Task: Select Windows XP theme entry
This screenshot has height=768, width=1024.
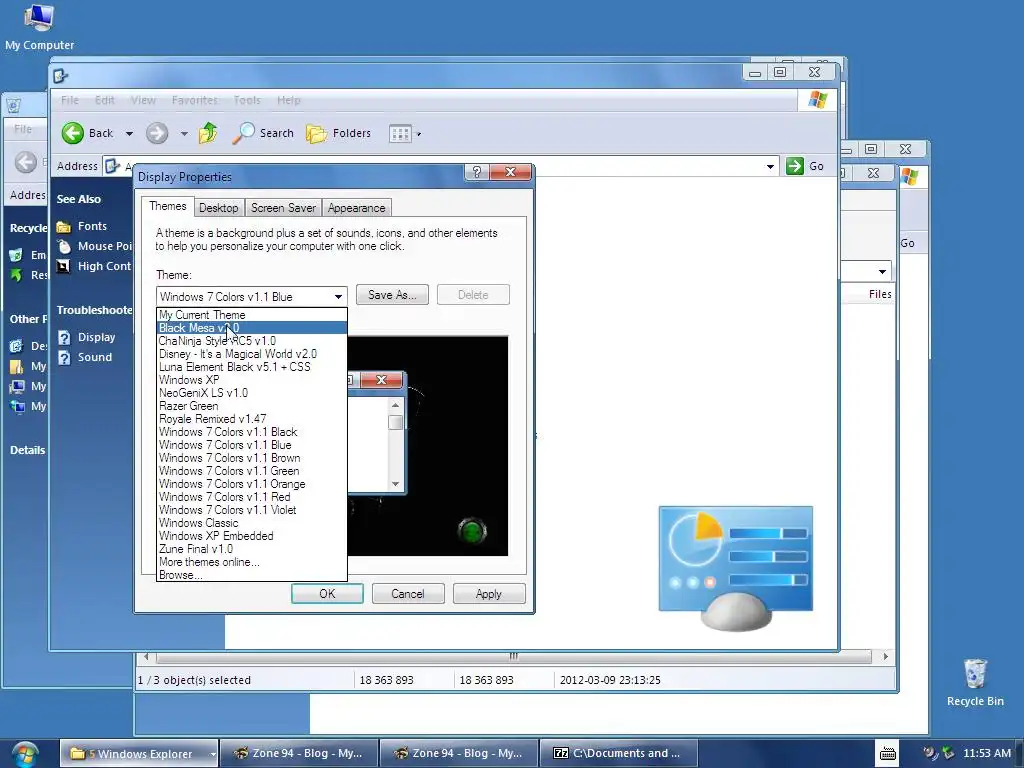Action: point(251,380)
